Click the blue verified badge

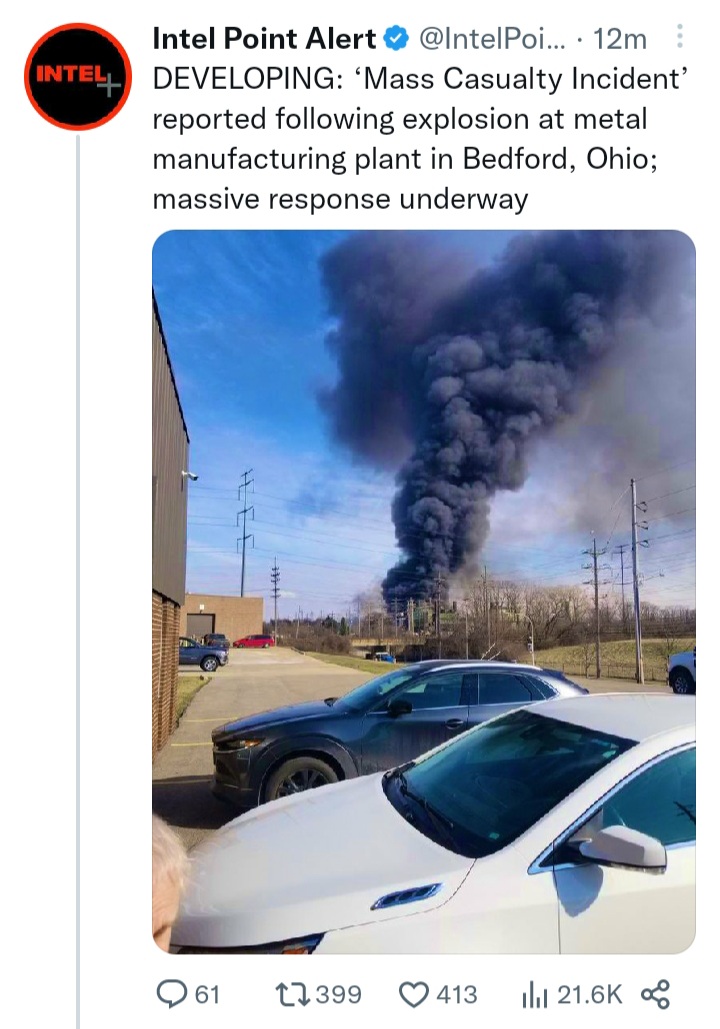[x=396, y=39]
